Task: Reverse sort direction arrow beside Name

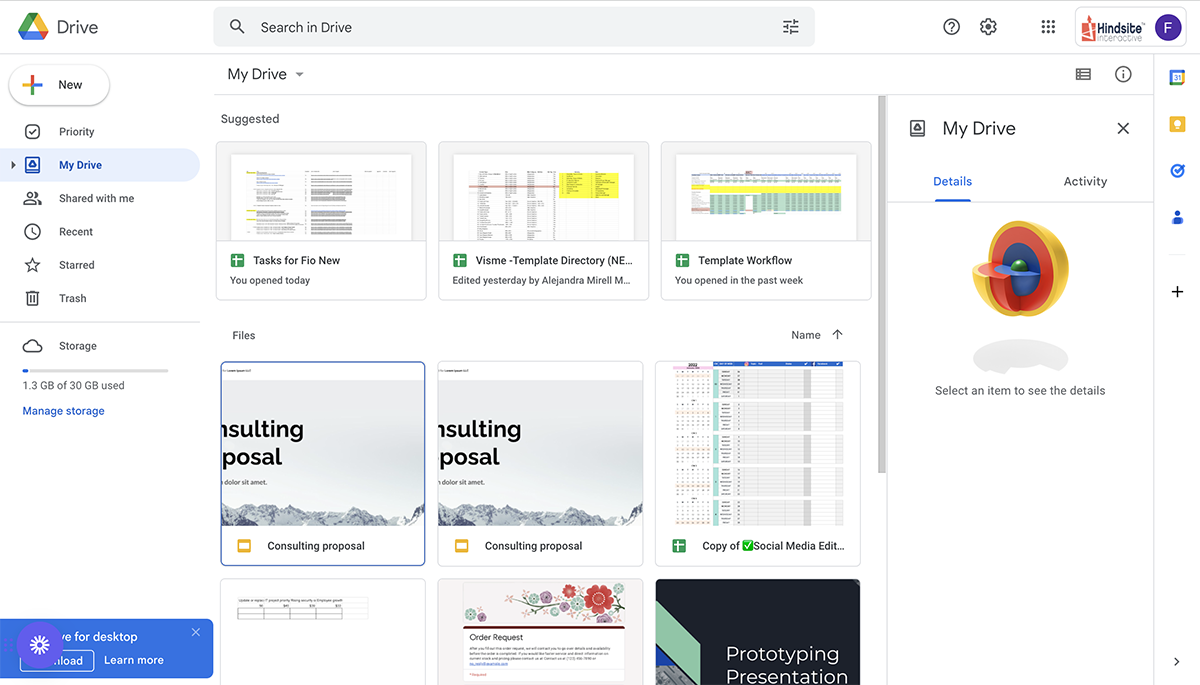Action: [x=837, y=335]
